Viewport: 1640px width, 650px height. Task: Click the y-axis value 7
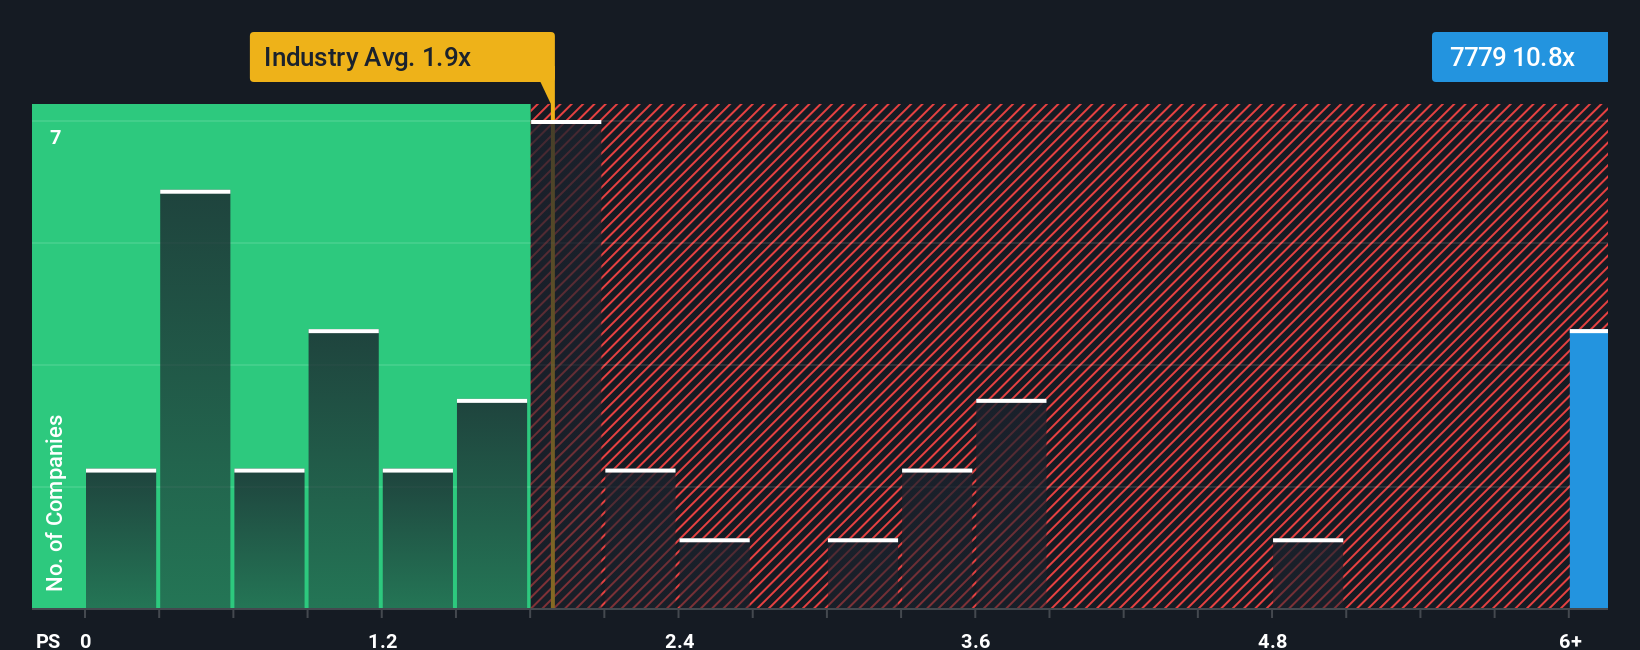pos(56,137)
